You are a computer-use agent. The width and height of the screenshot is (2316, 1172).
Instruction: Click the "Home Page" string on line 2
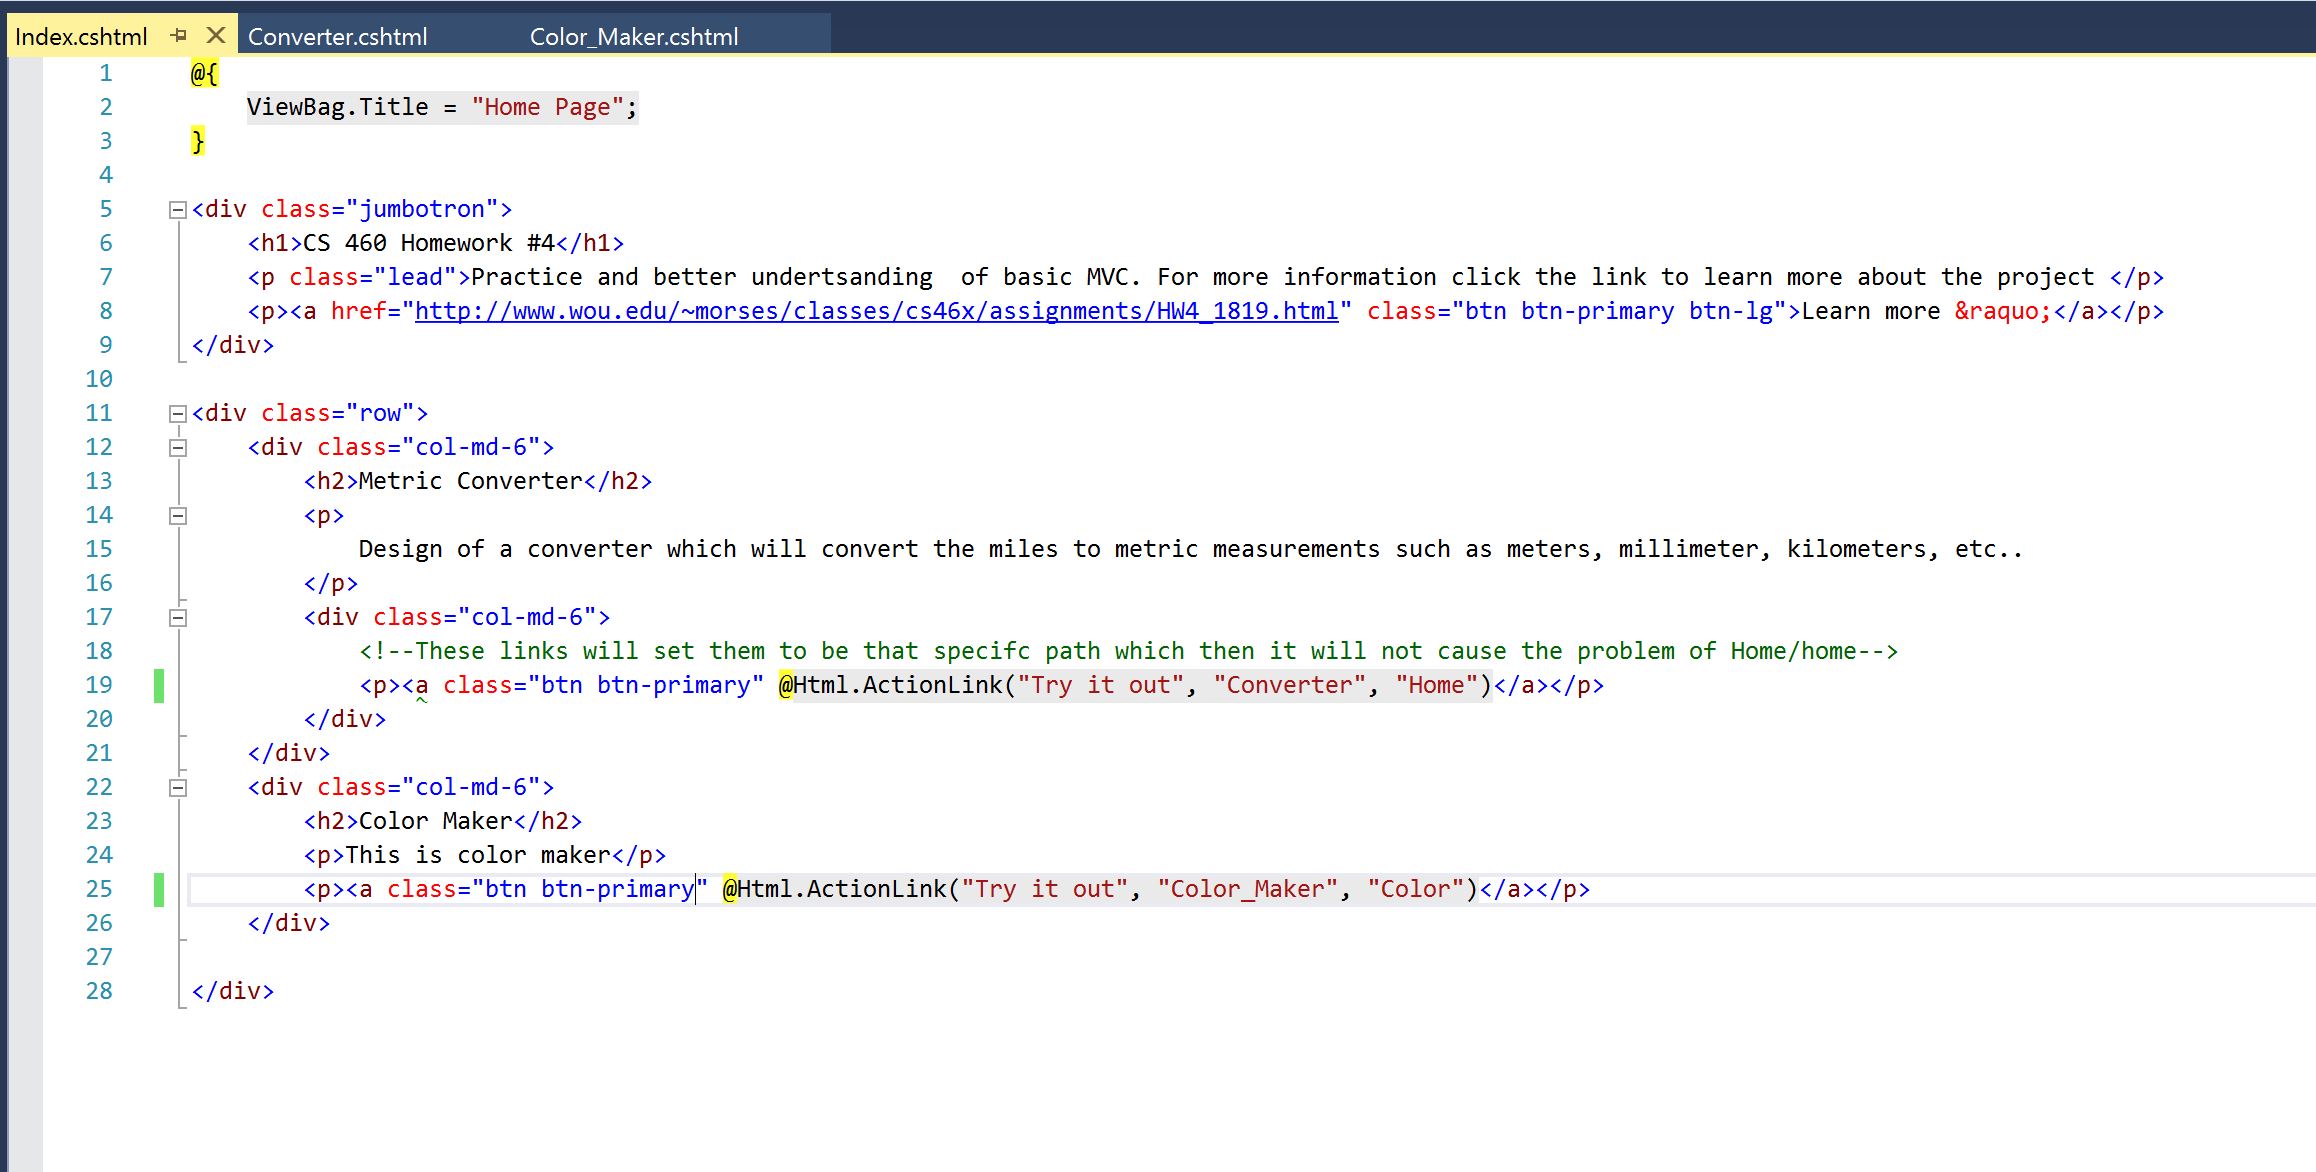[x=548, y=107]
